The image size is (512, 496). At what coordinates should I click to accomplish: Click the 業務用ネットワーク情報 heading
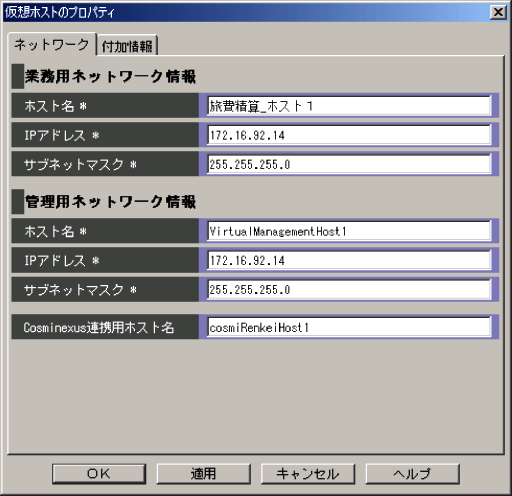(x=110, y=76)
